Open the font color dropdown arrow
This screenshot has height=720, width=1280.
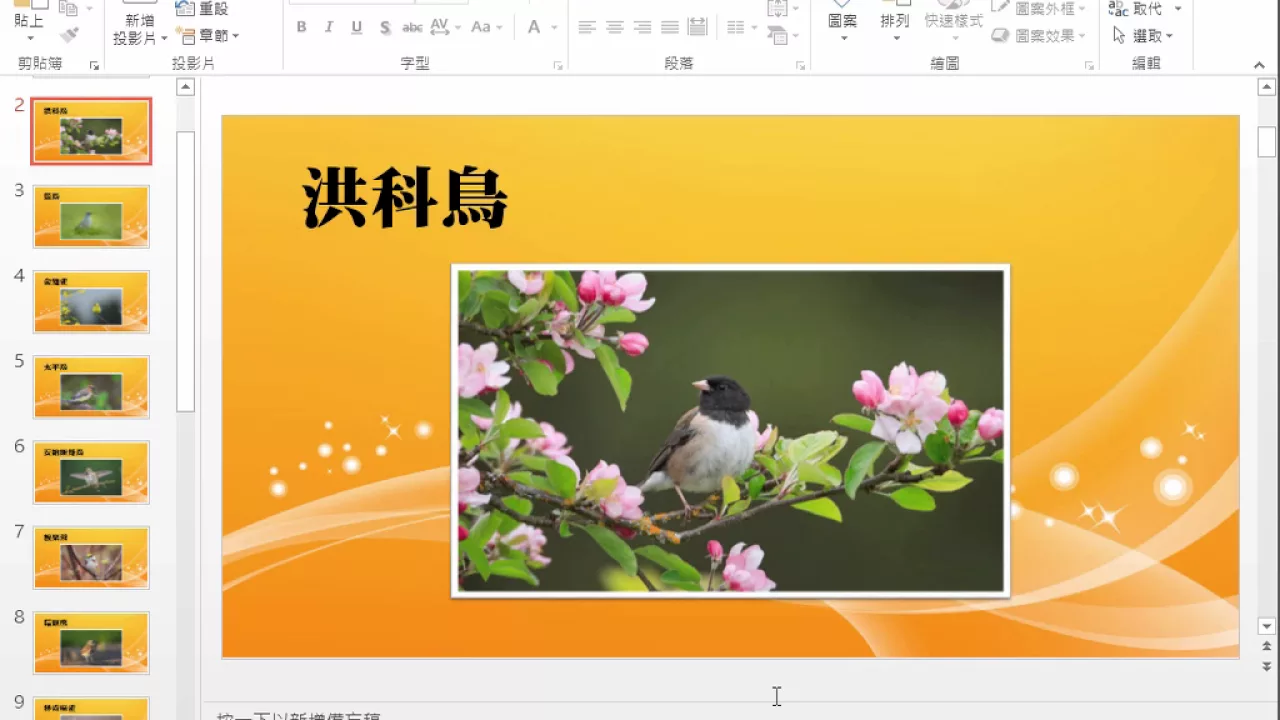coord(552,28)
